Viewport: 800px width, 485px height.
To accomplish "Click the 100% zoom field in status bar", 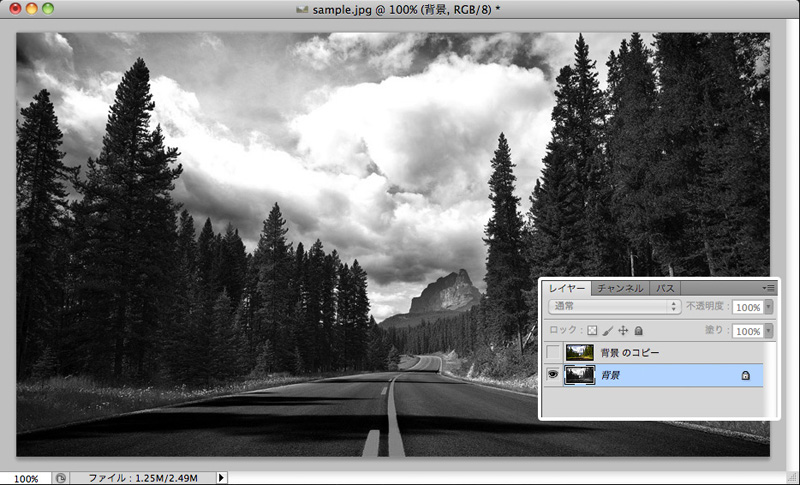I will pyautogui.click(x=26, y=478).
